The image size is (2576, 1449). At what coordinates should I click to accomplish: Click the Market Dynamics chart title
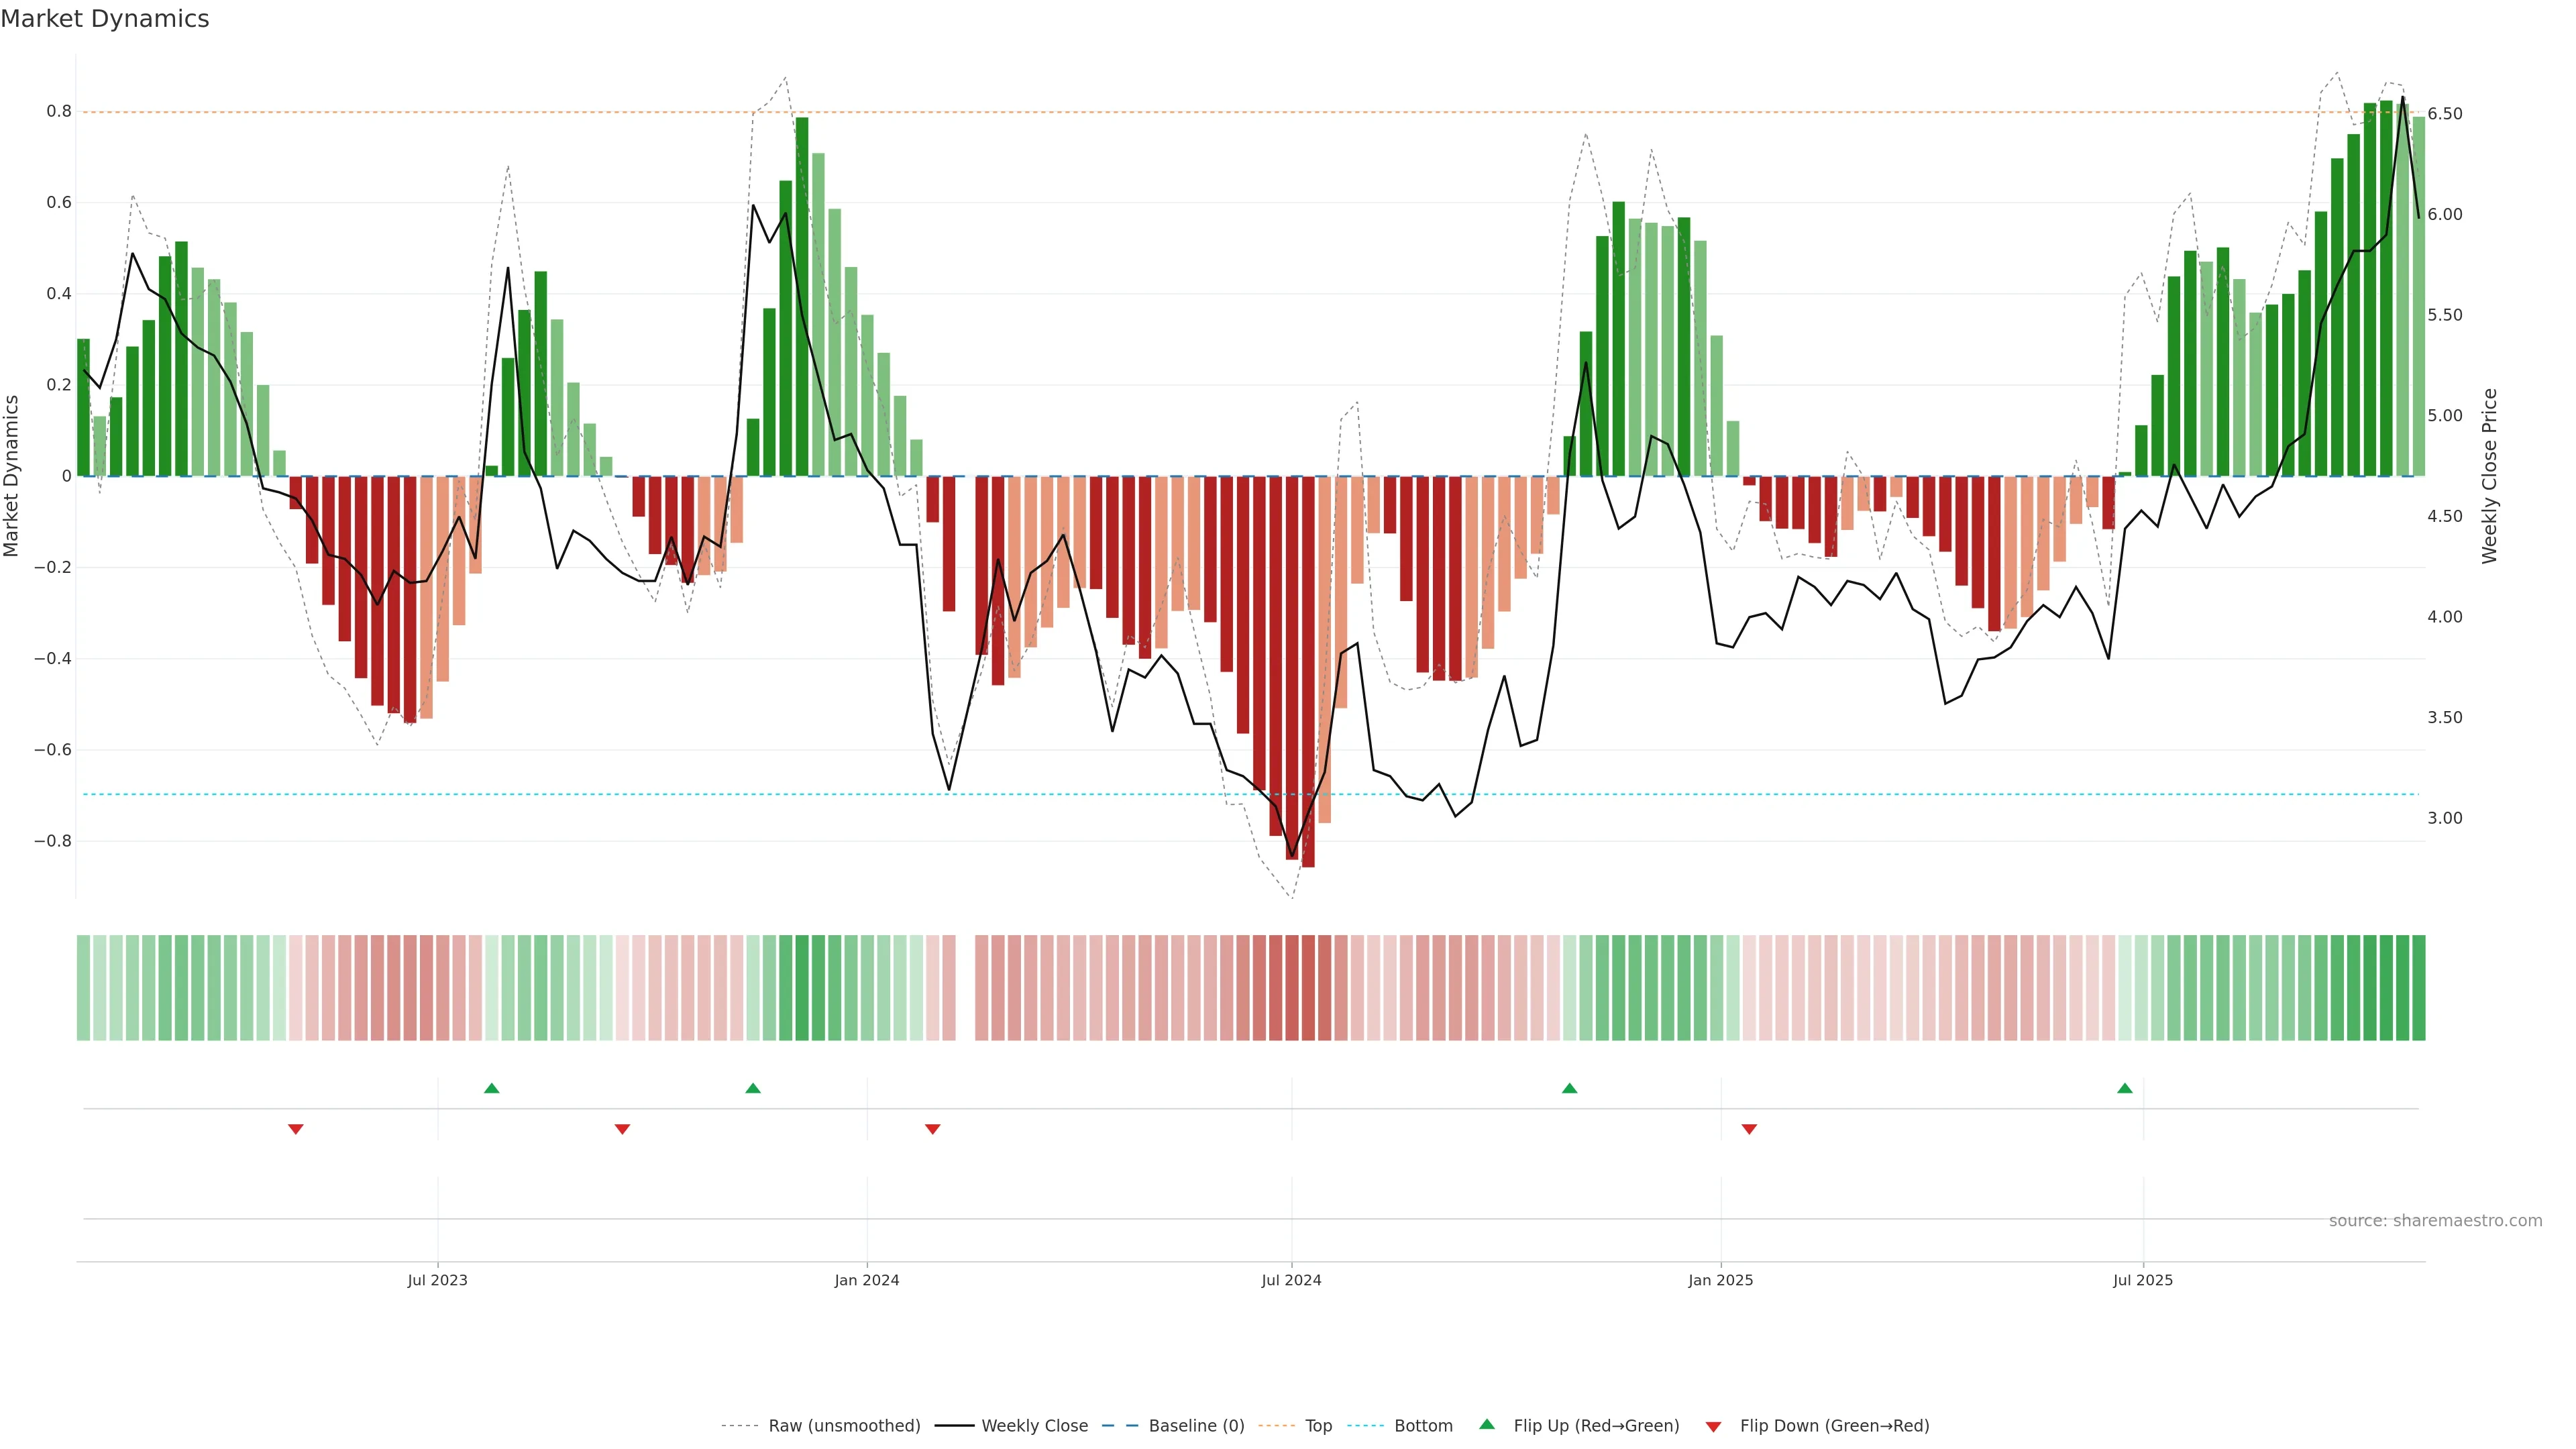click(x=105, y=19)
